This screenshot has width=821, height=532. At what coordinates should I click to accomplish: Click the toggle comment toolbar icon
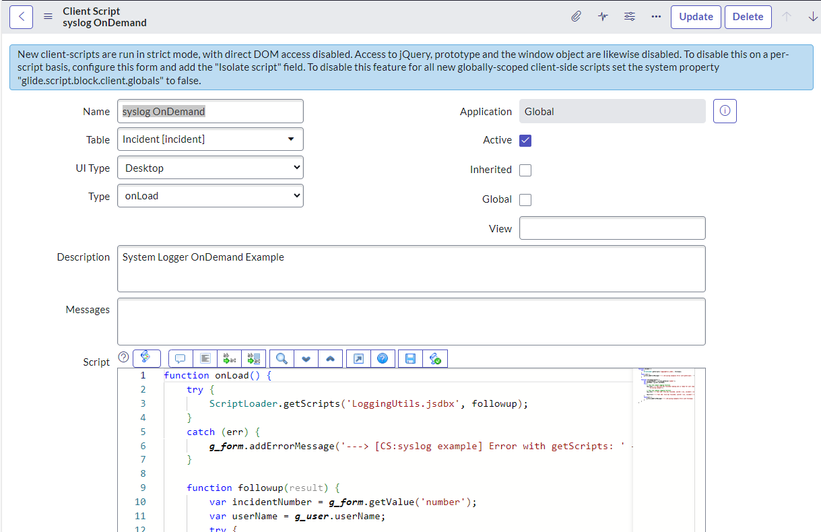point(180,359)
